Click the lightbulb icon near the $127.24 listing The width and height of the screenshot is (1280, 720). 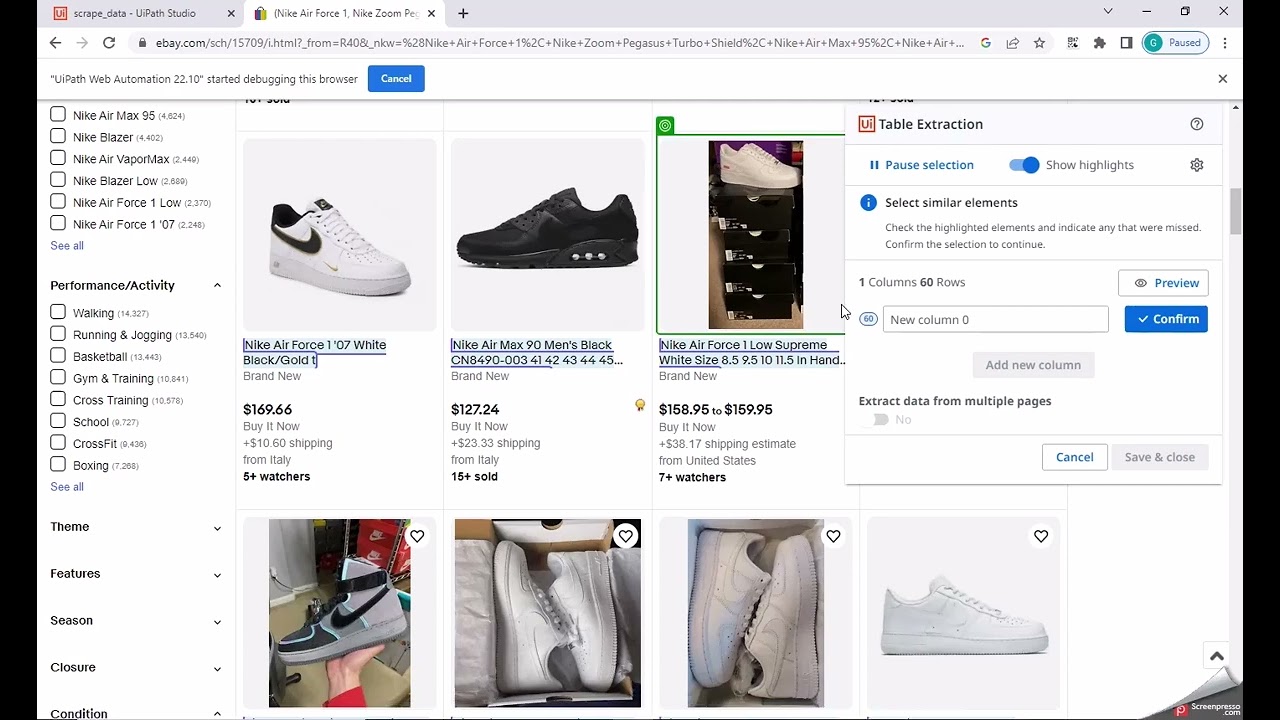(640, 405)
